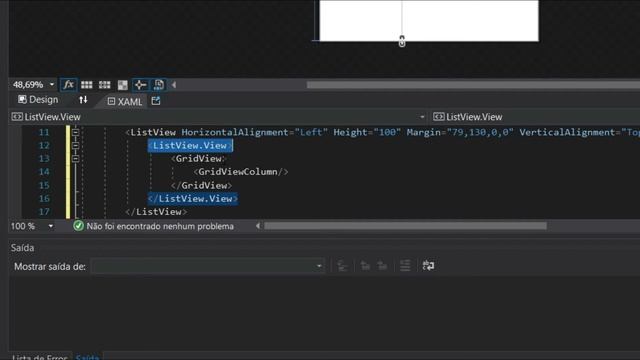640x360 pixels.
Task: Switch to the Design tab
Action: (x=38, y=100)
